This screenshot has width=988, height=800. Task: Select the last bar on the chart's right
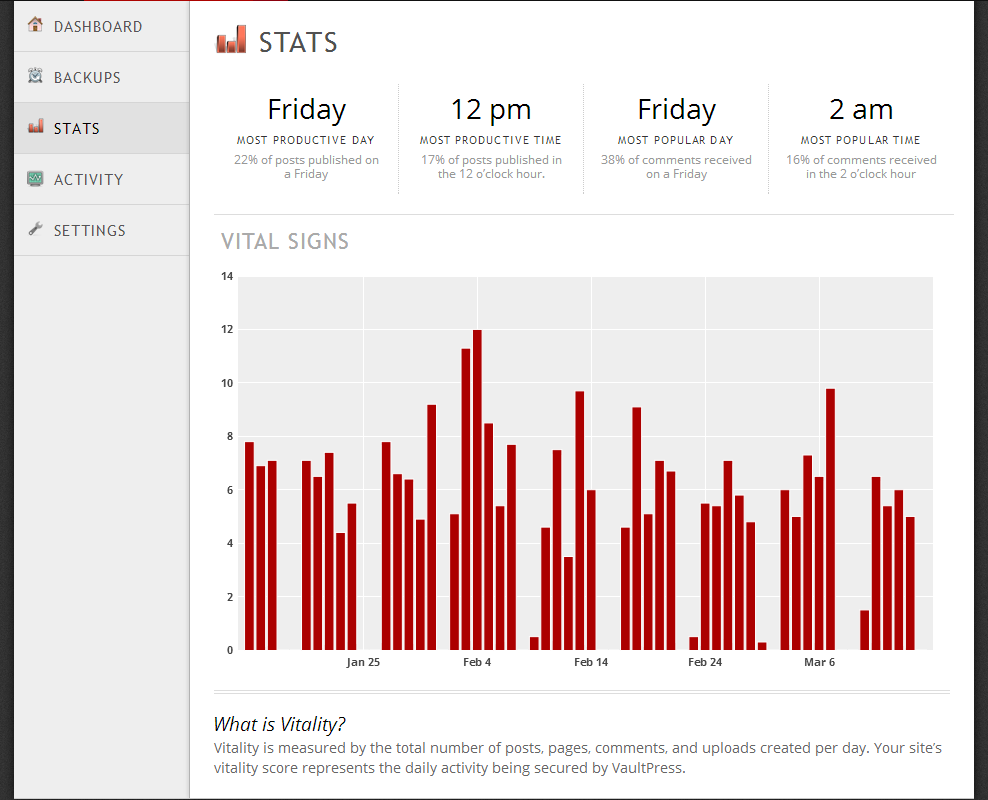[910, 583]
